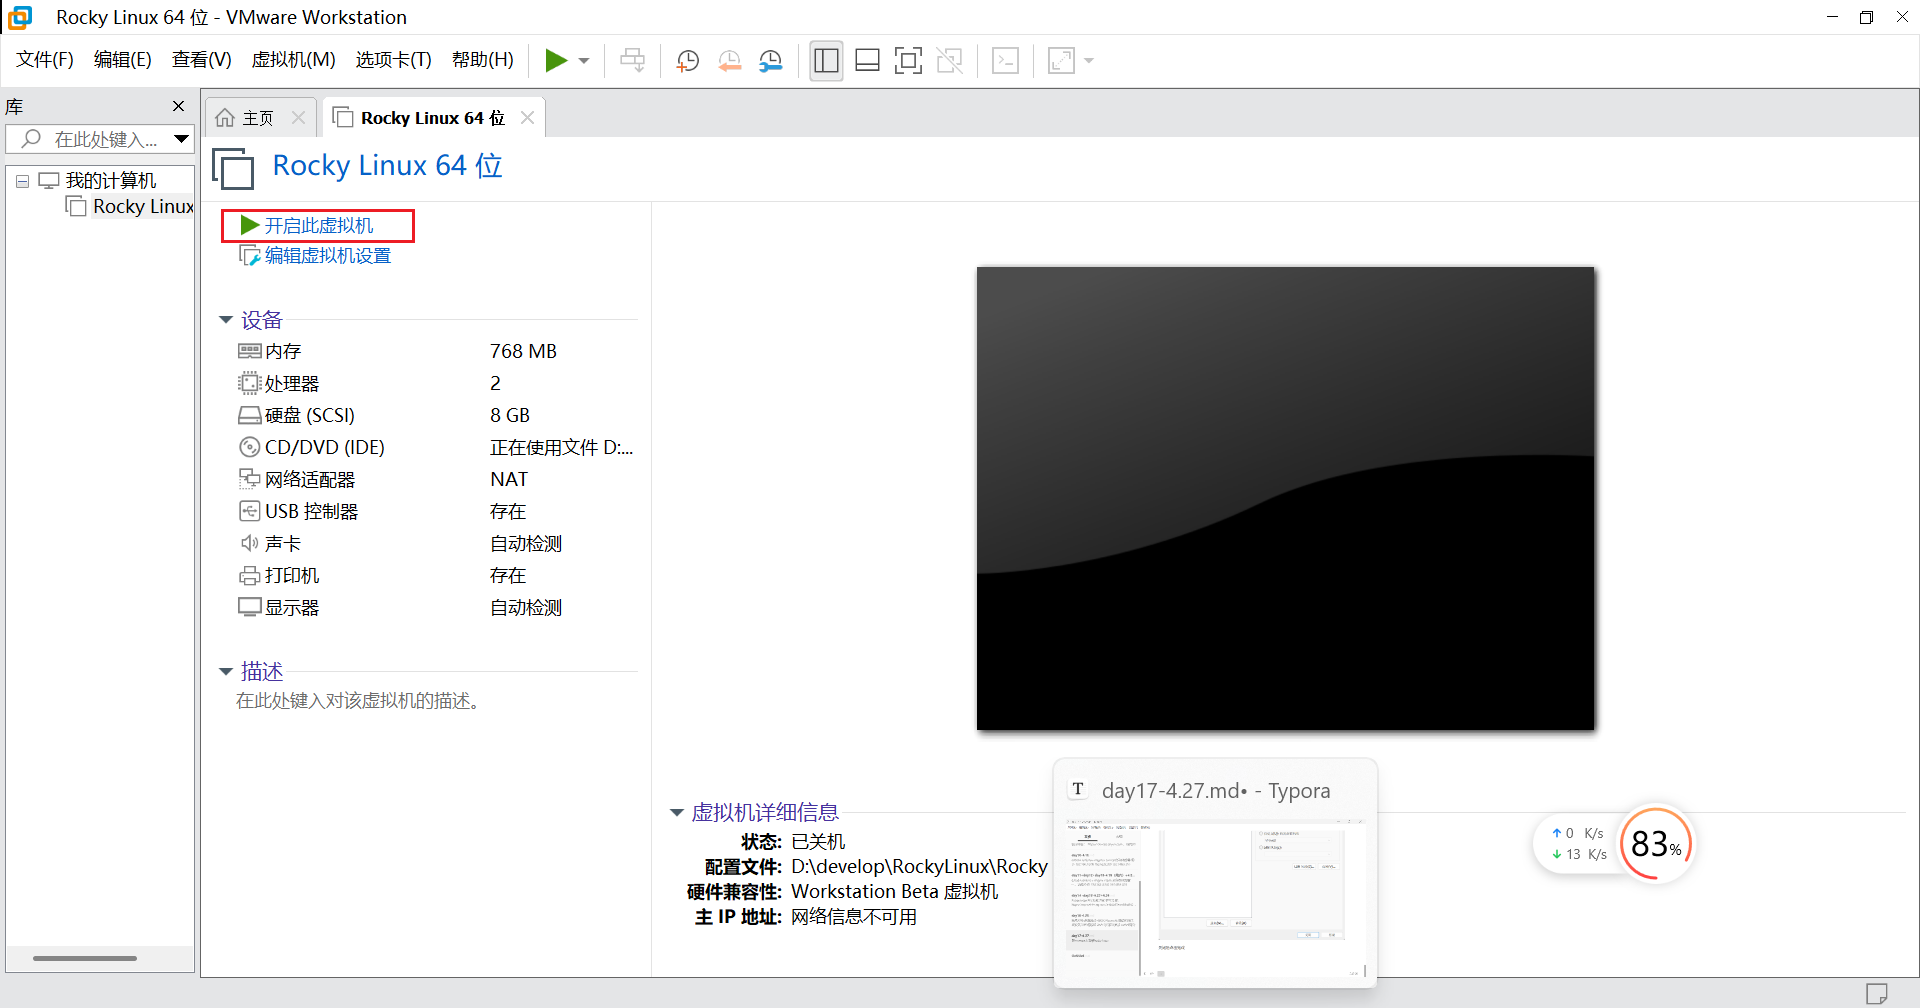
Task: Open the stretch display dropdown arrow
Action: tap(1089, 61)
